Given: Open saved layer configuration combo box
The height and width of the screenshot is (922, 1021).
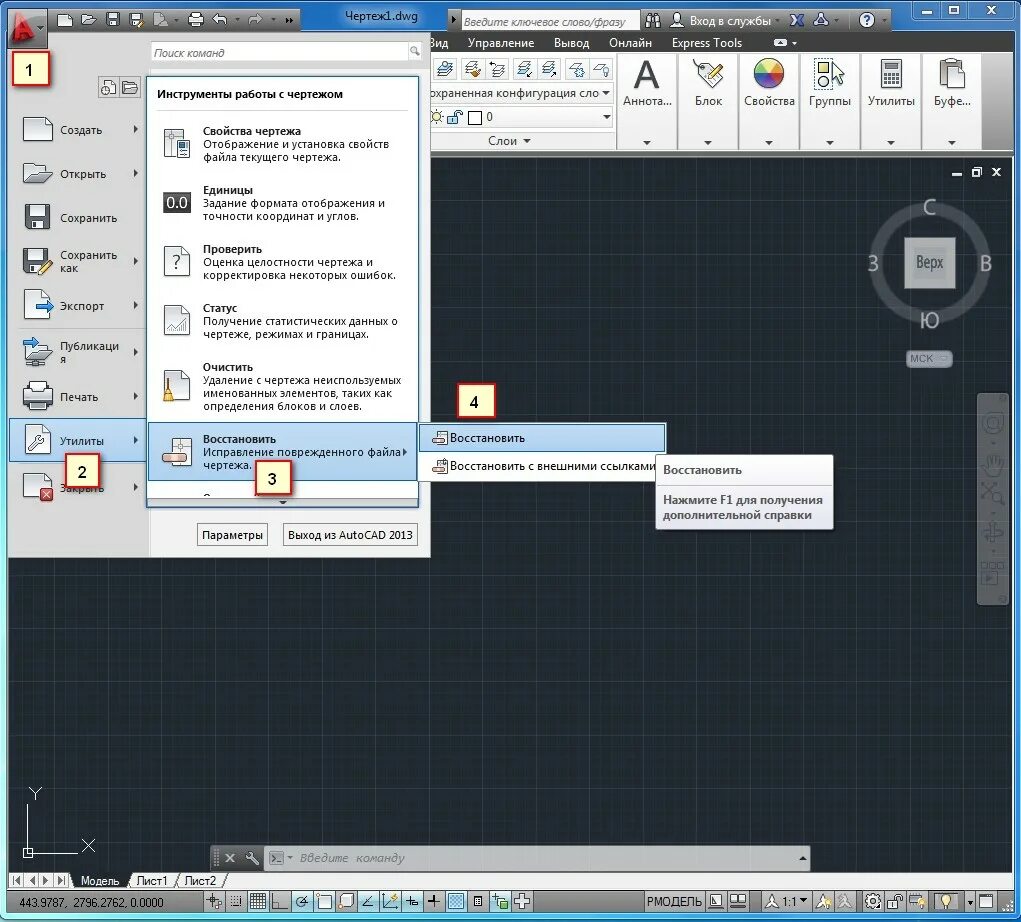Looking at the screenshot, I should 521,93.
